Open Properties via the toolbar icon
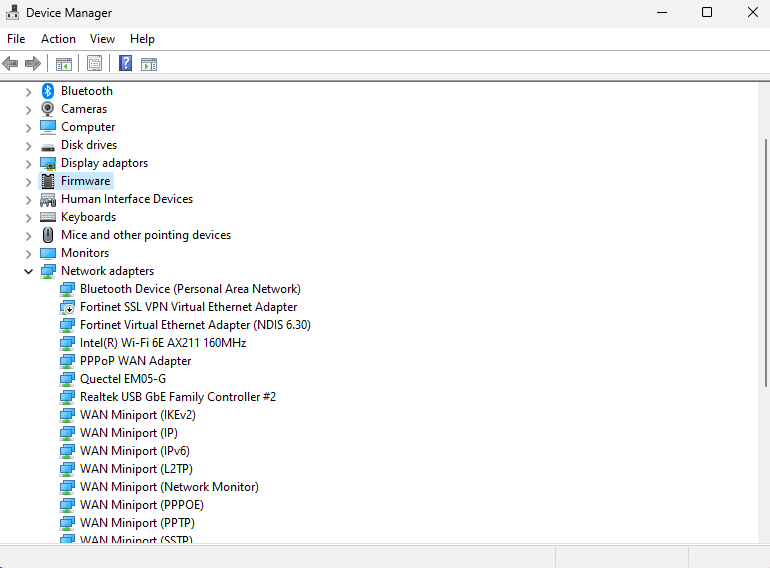Screen dimensions: 770x568 (x=94, y=63)
